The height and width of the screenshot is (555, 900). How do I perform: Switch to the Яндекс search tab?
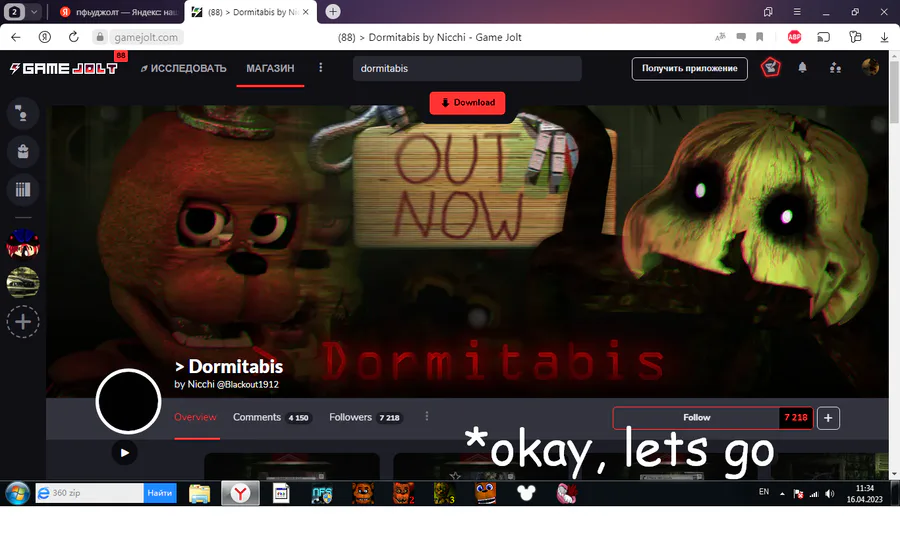click(118, 12)
